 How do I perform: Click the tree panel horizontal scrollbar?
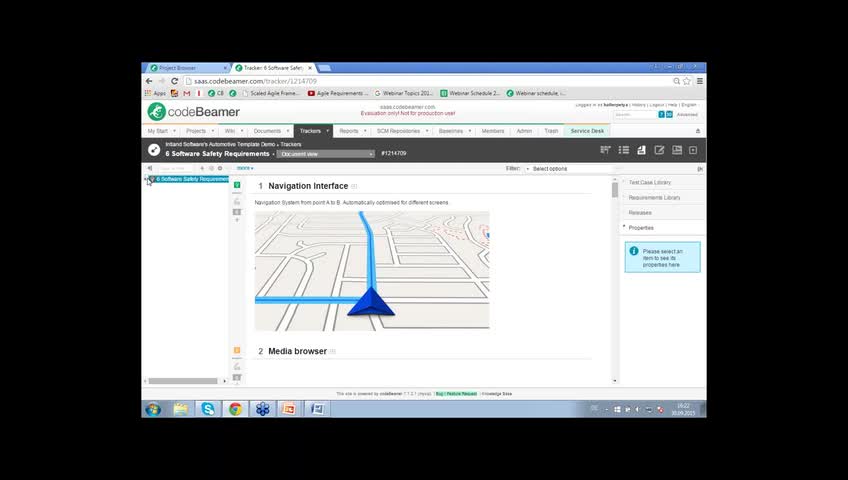click(183, 381)
